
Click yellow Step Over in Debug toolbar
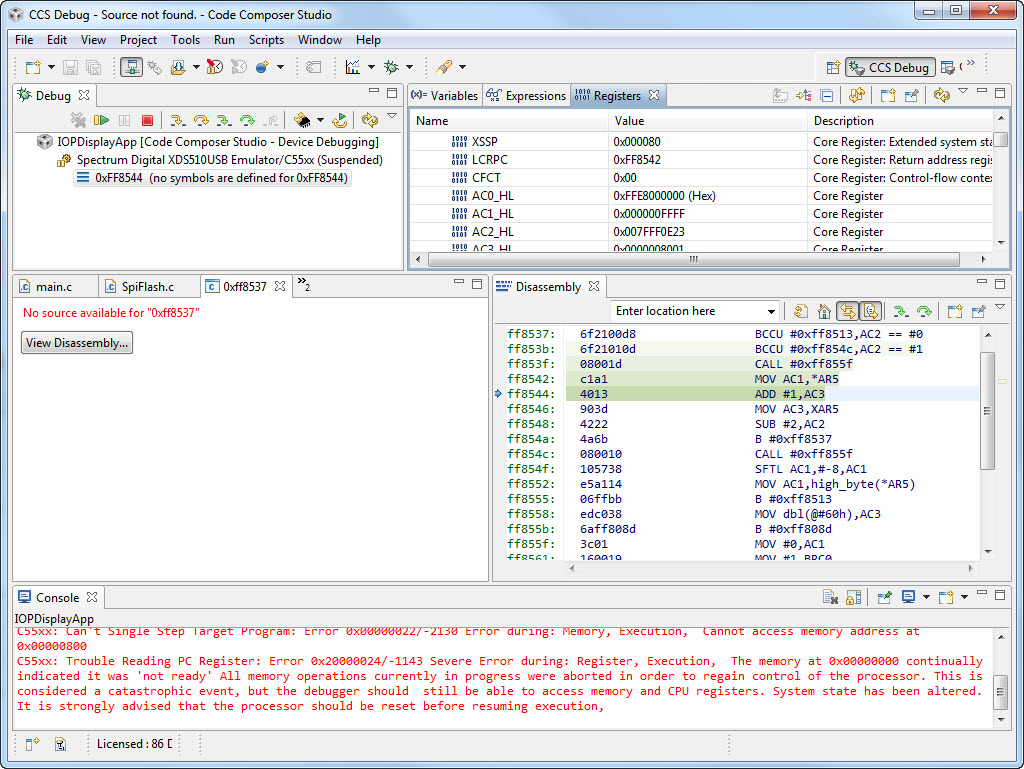pyautogui.click(x=201, y=120)
